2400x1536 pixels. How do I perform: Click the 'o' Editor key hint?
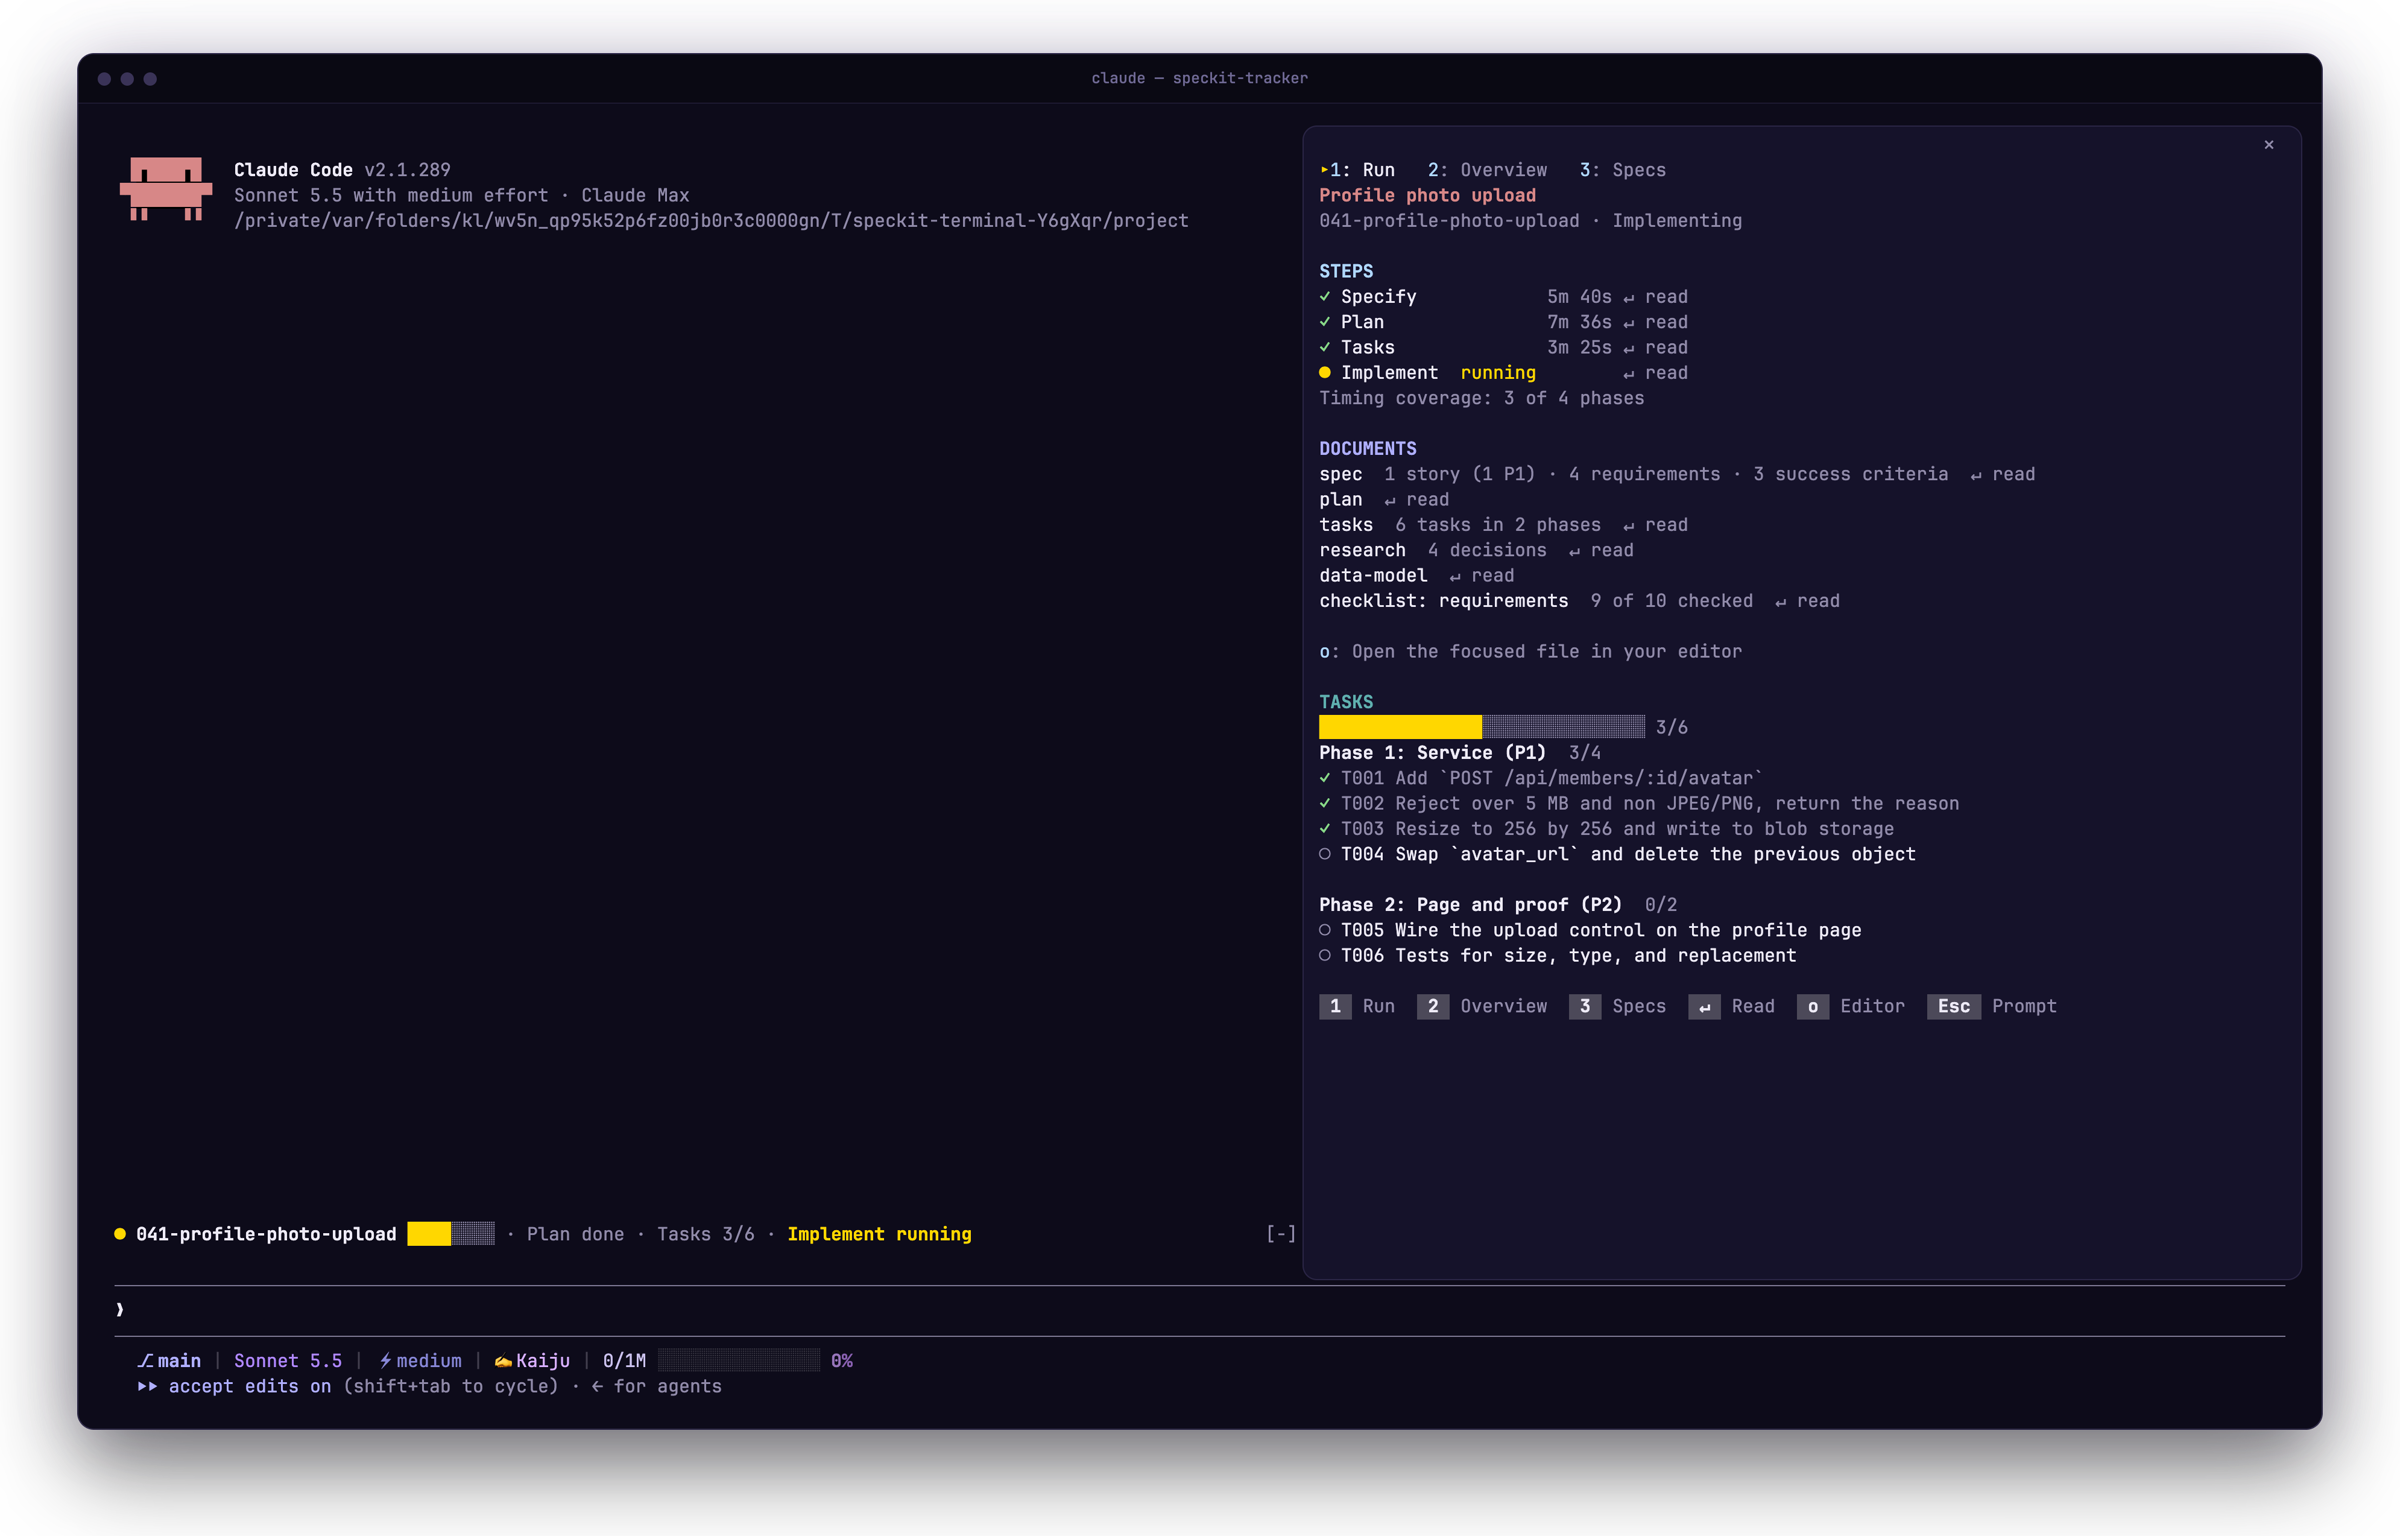[1813, 1006]
